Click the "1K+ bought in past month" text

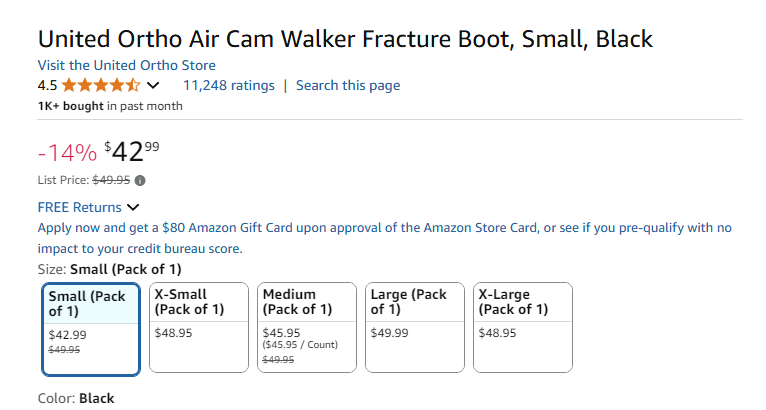pos(110,106)
